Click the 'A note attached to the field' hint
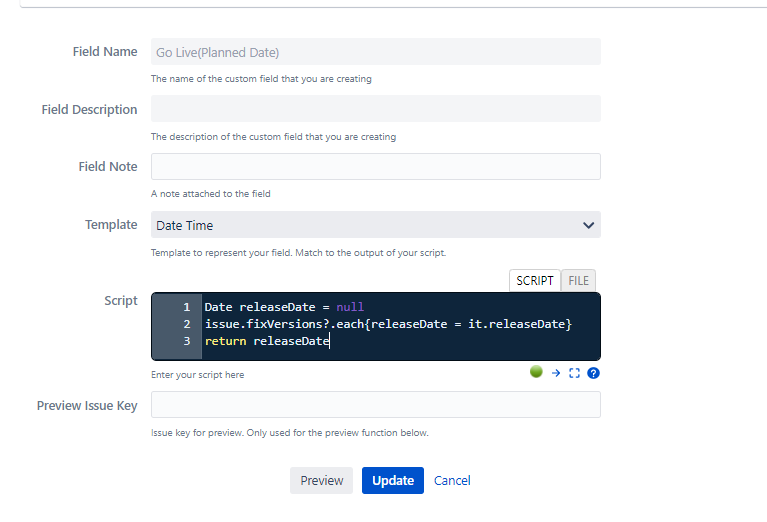Image resolution: width=767 pixels, height=522 pixels. pyautogui.click(x=211, y=194)
